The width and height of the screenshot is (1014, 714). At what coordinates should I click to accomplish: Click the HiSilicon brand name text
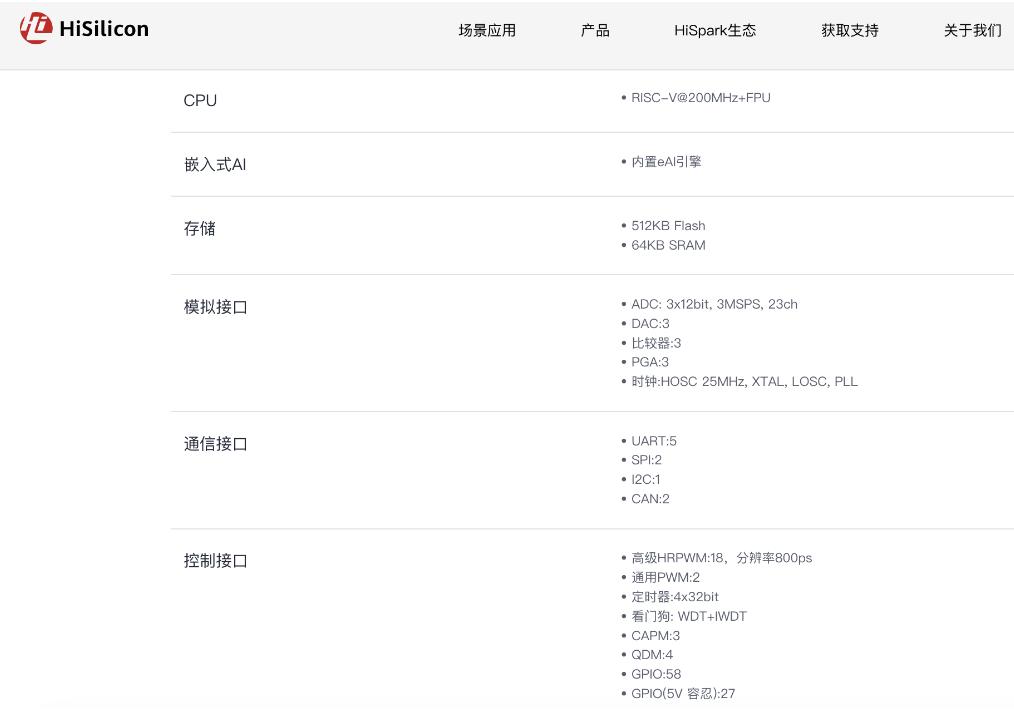pos(104,29)
